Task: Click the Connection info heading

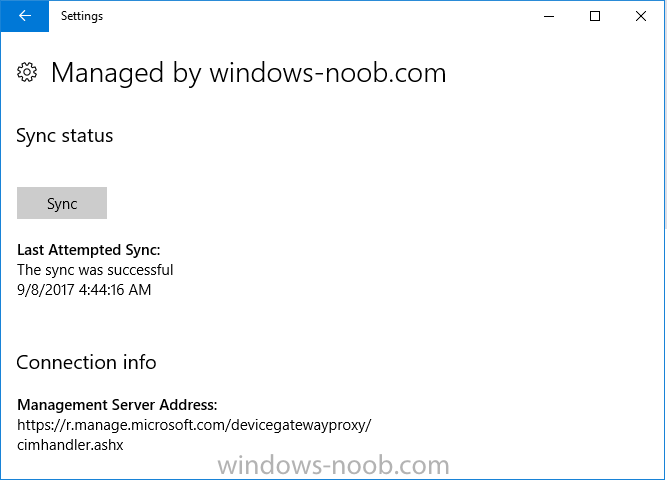Action: pos(86,363)
